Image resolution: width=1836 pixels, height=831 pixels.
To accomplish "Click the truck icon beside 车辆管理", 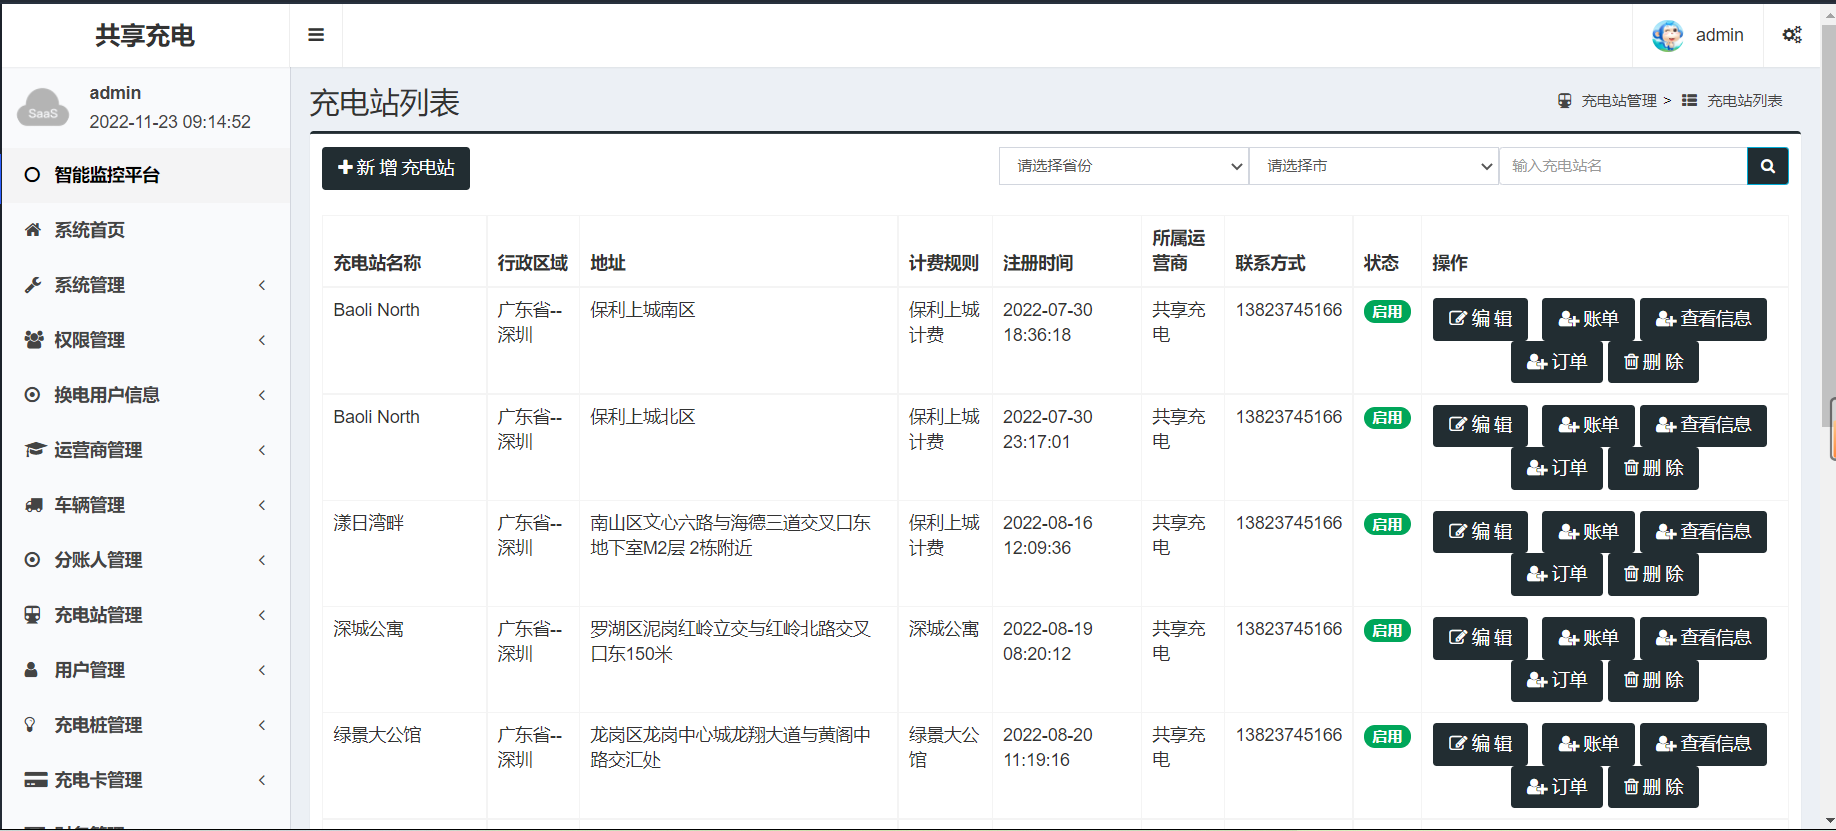I will coord(33,505).
